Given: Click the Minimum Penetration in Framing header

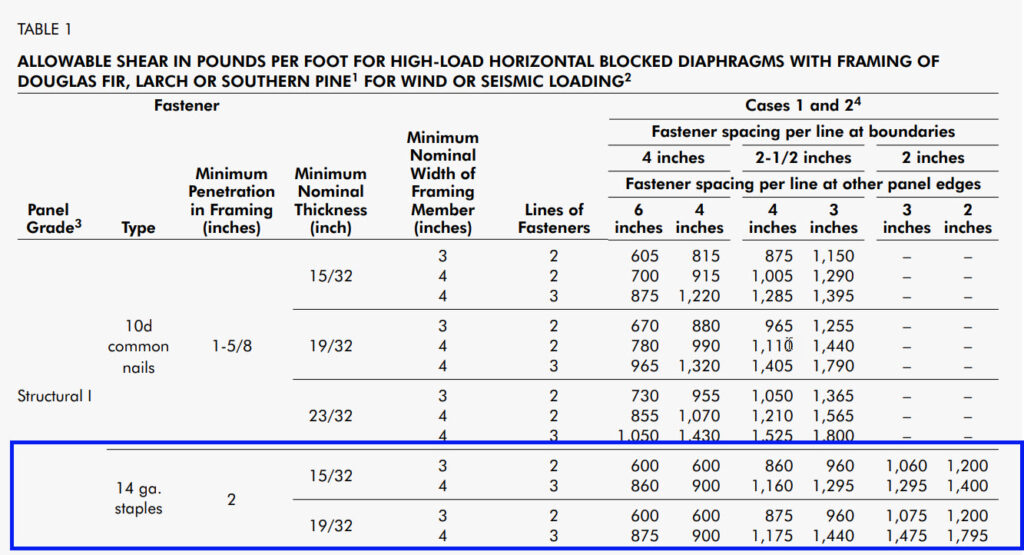Looking at the screenshot, I should click(231, 200).
